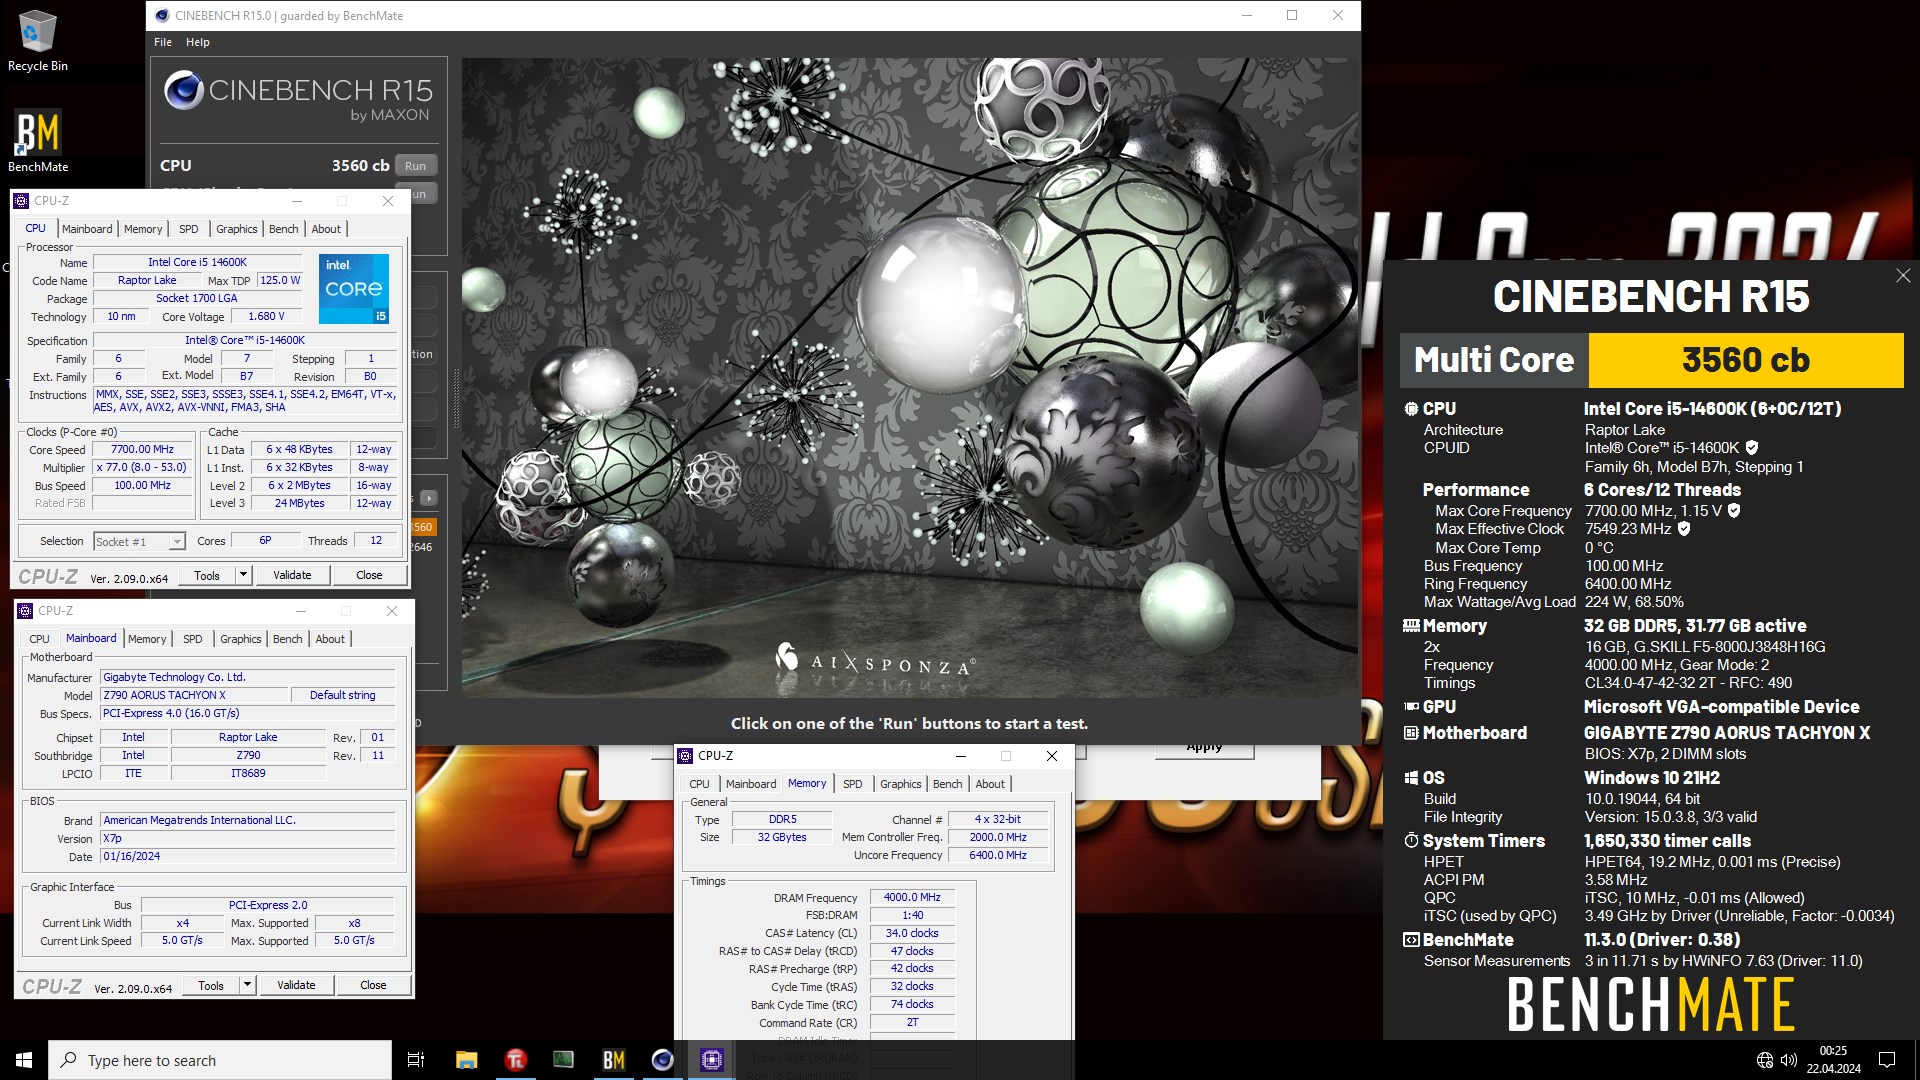
Task: Switch to Graphics tab in CPU-Z CPU window
Action: point(237,229)
